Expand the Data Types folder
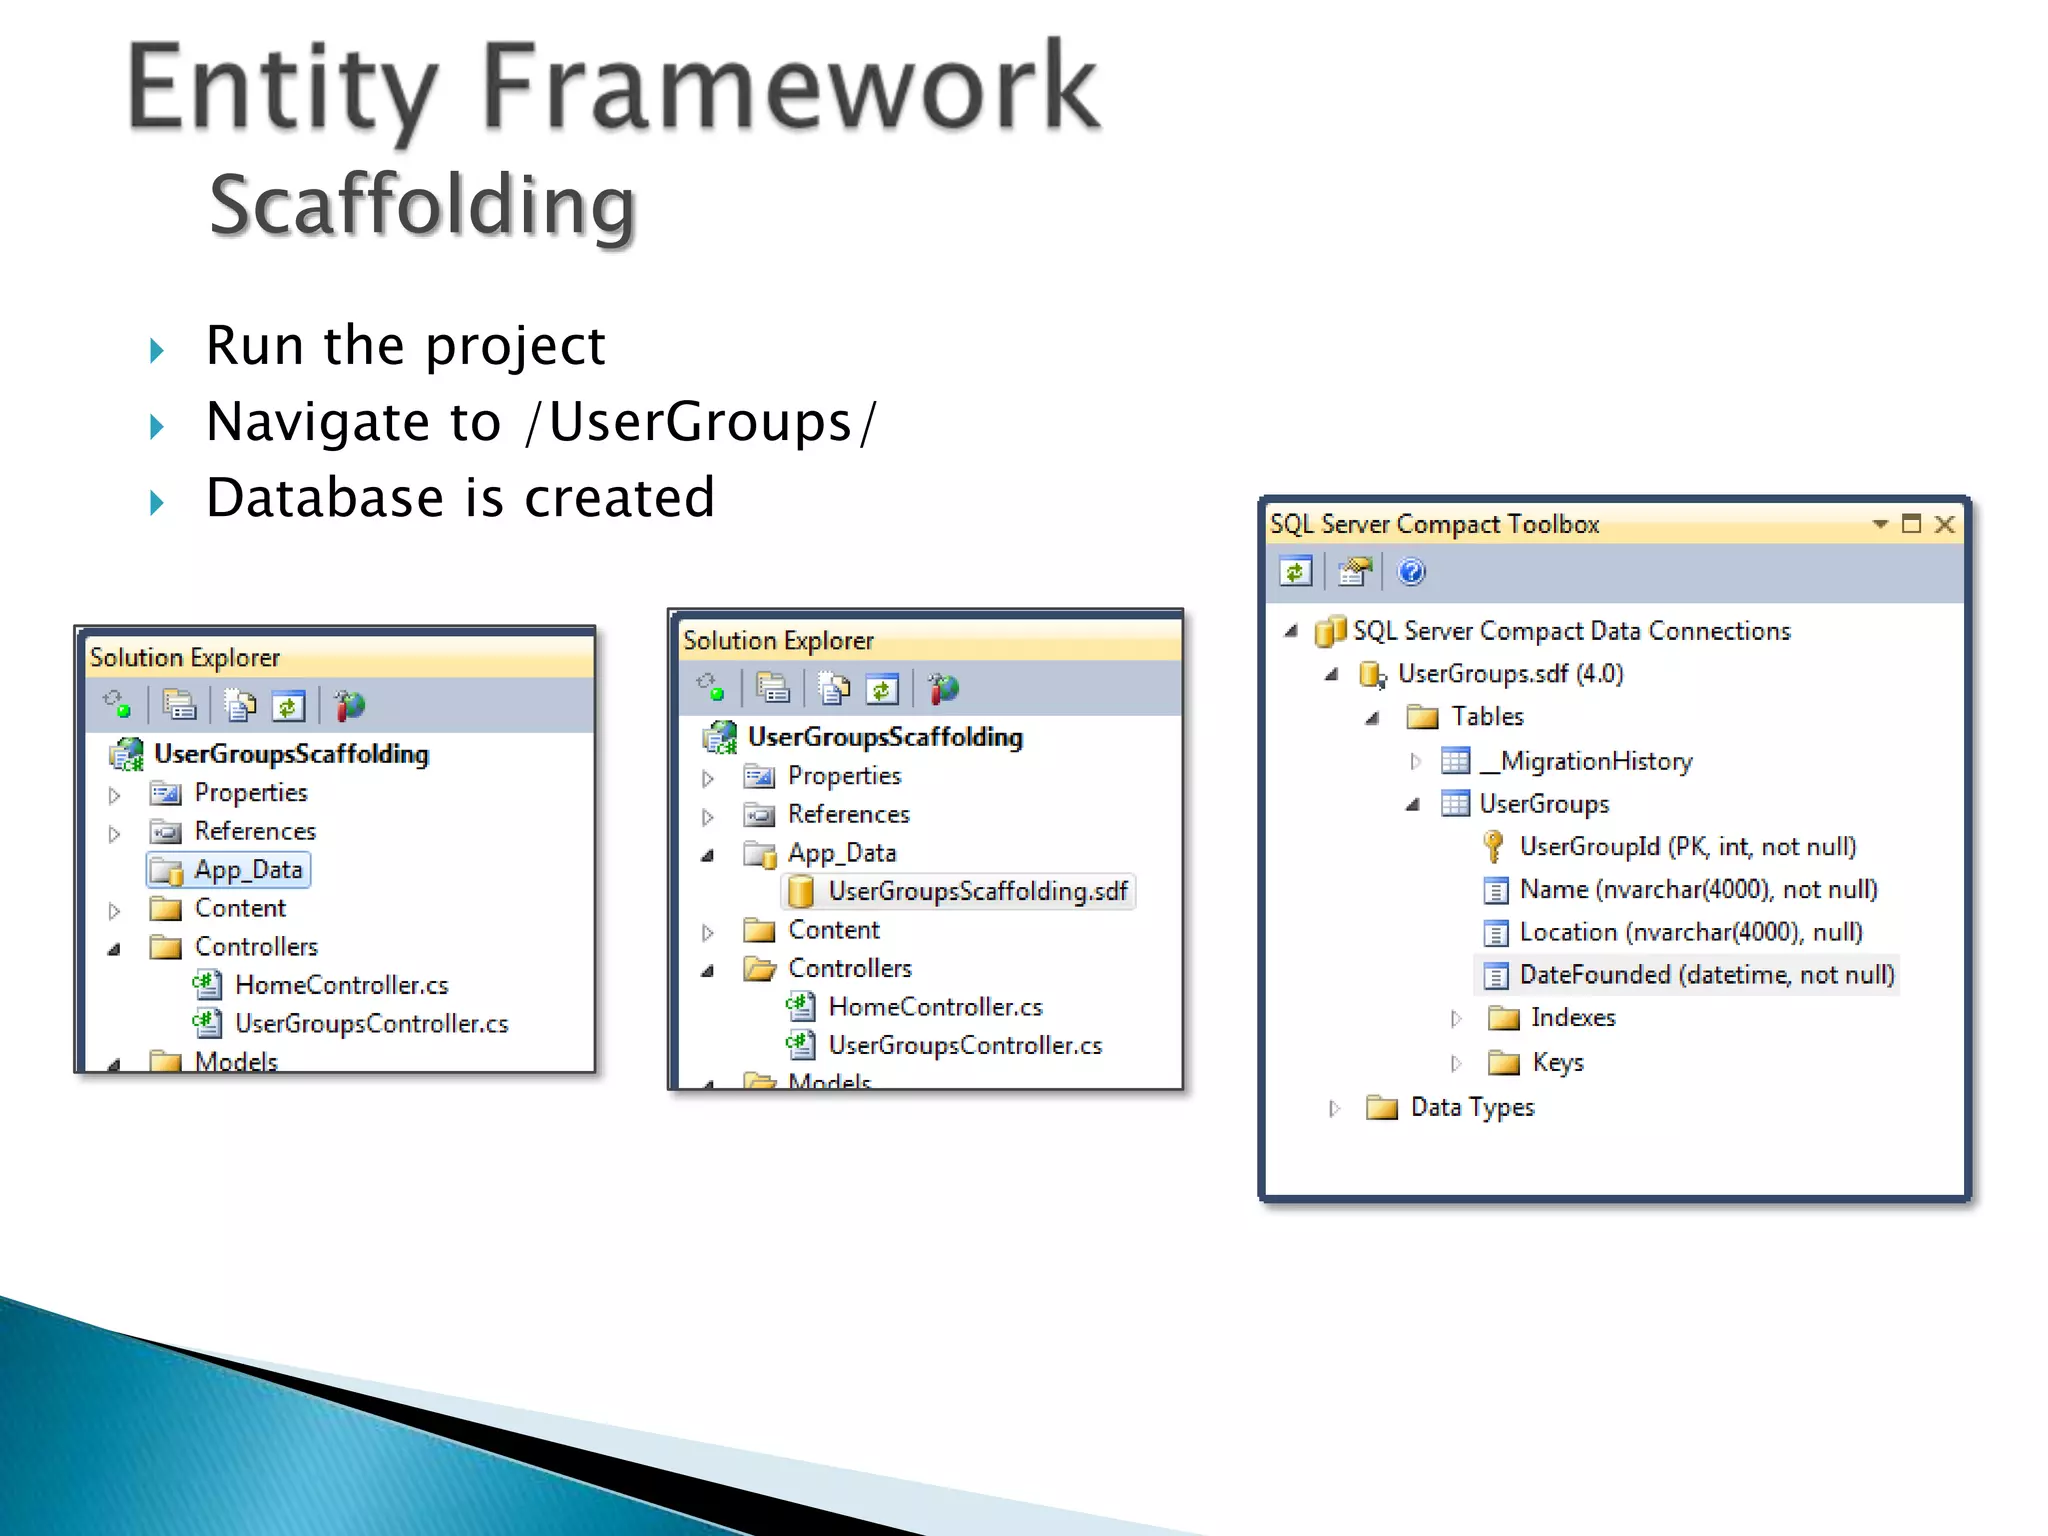Viewport: 2048px width, 1536px height. 1334,1108
